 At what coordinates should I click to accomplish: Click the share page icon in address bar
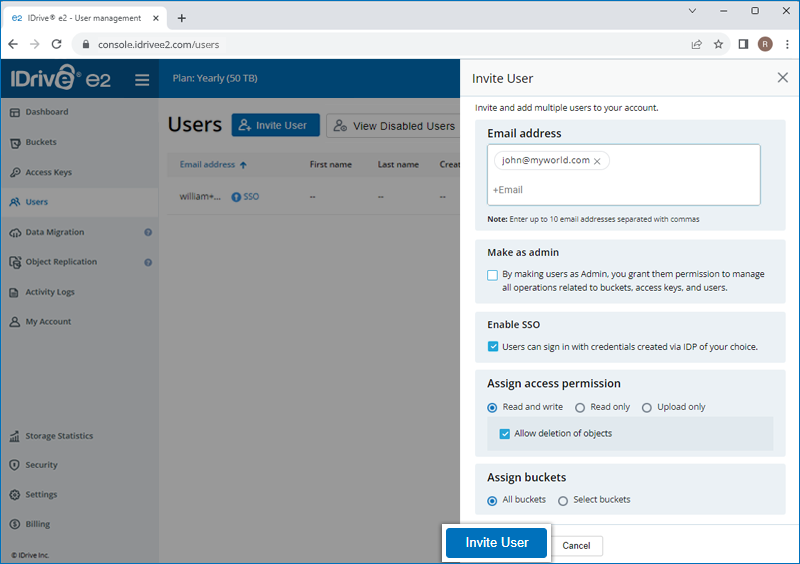coord(696,44)
